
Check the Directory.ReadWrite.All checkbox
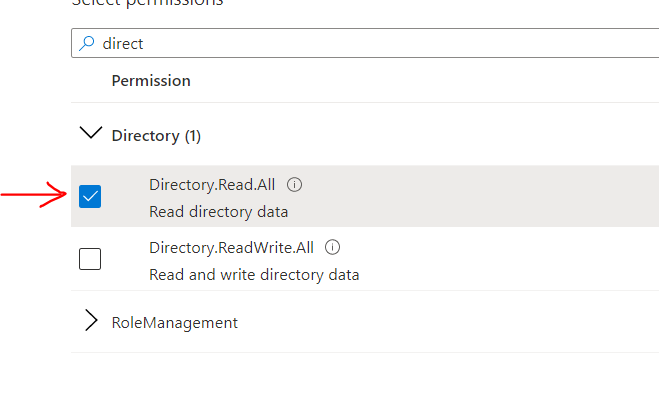[90, 259]
